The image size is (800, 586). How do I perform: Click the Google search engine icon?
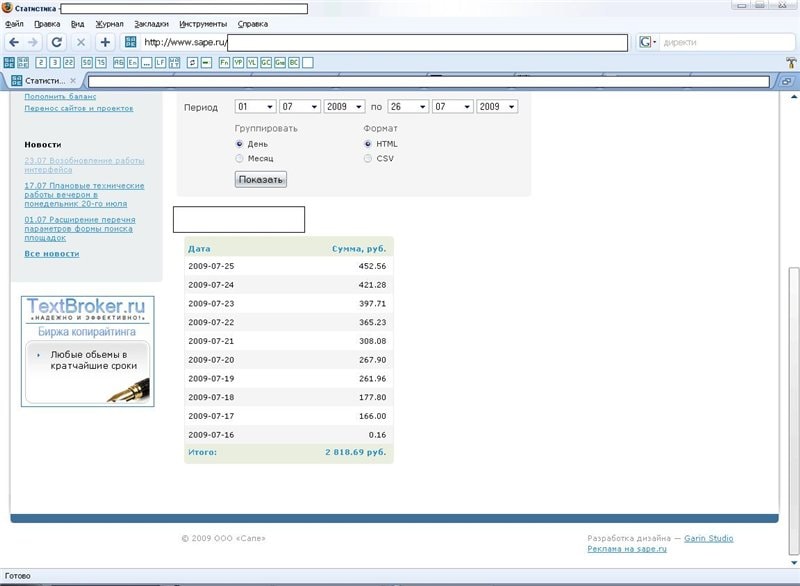[646, 42]
